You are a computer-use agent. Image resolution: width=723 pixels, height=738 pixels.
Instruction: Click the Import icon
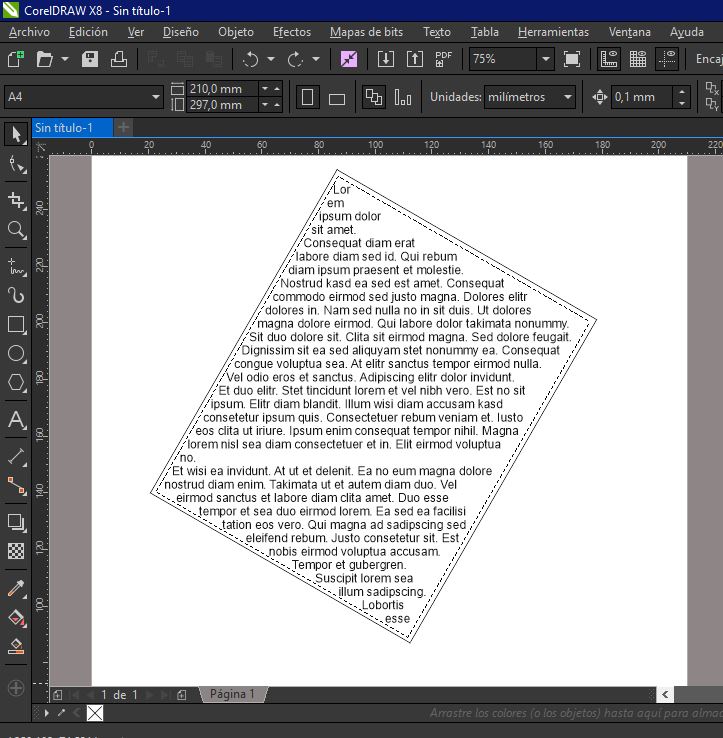[386, 59]
